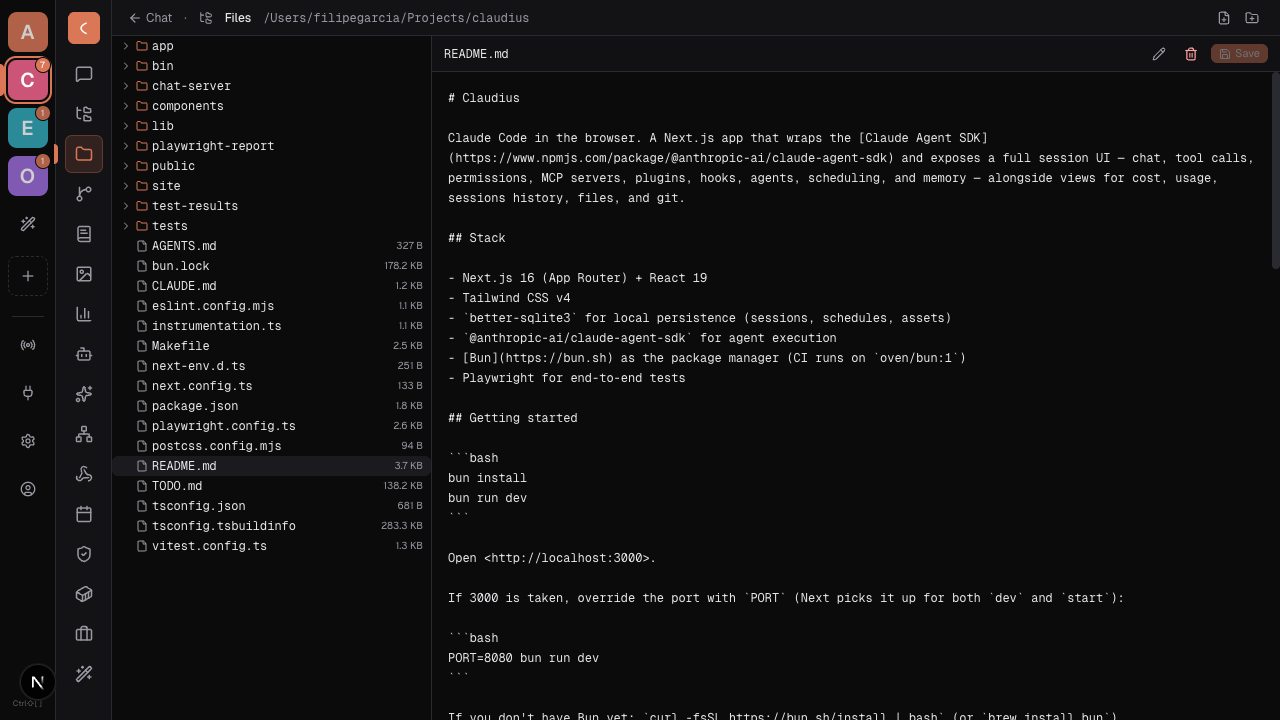This screenshot has width=1280, height=720.
Task: Open the sparkles icon in sidebar
Action: click(x=84, y=394)
